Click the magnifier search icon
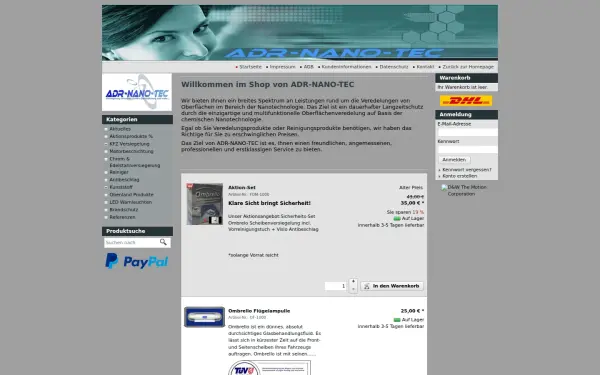Viewport: 600px width, 375px height. point(163,242)
